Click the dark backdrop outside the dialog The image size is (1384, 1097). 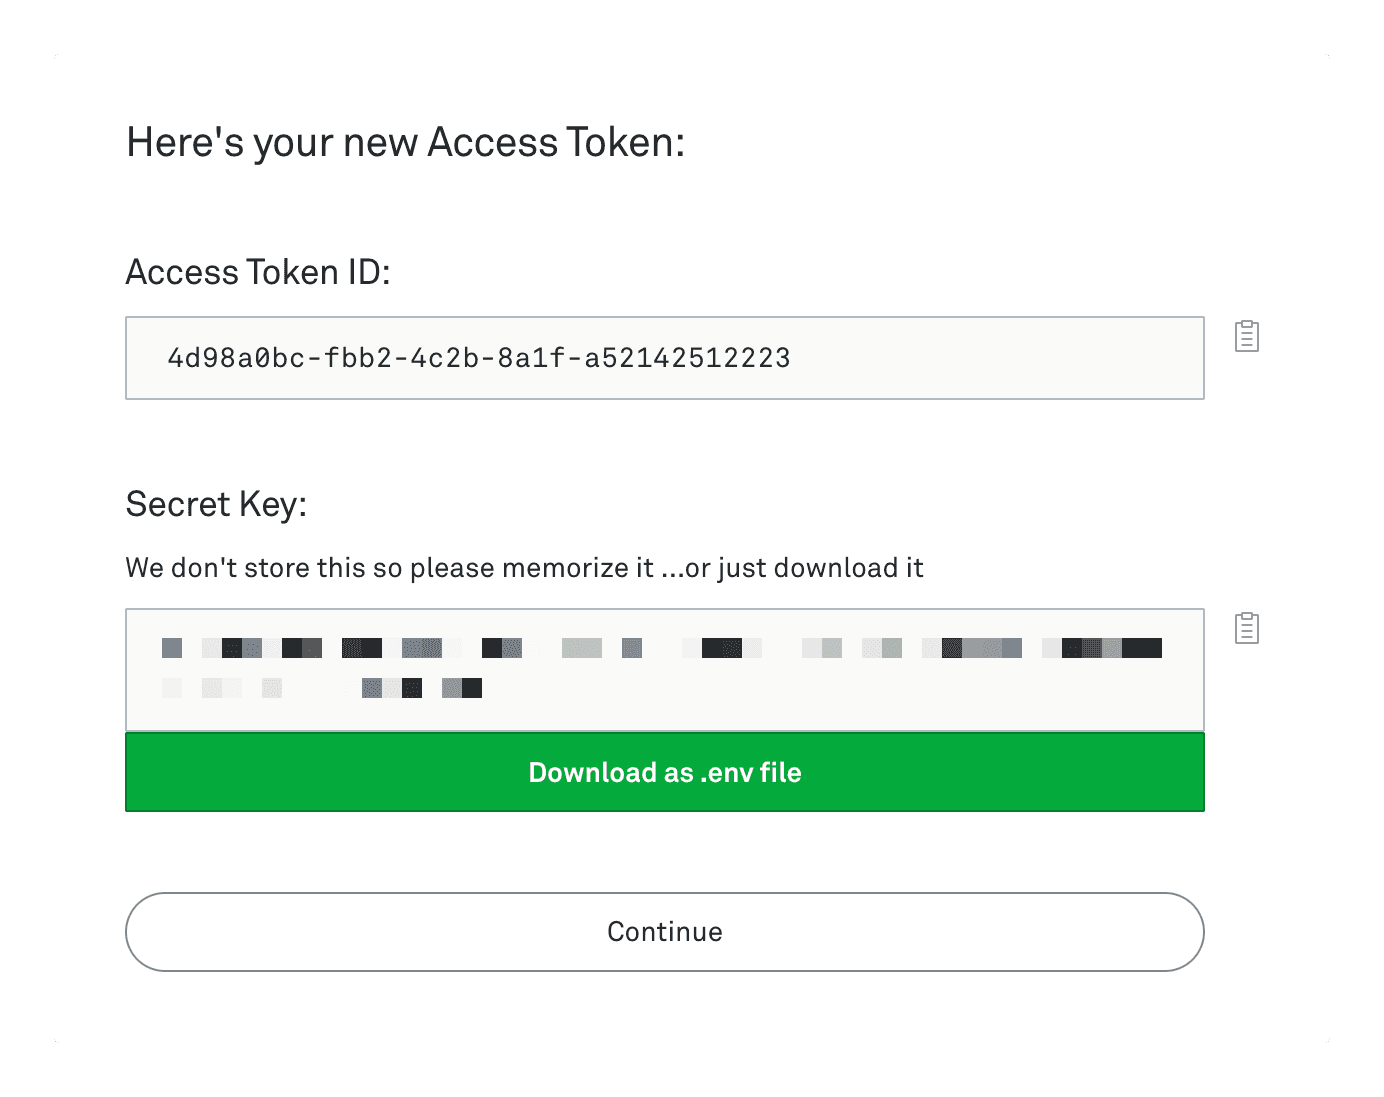coord(26,548)
